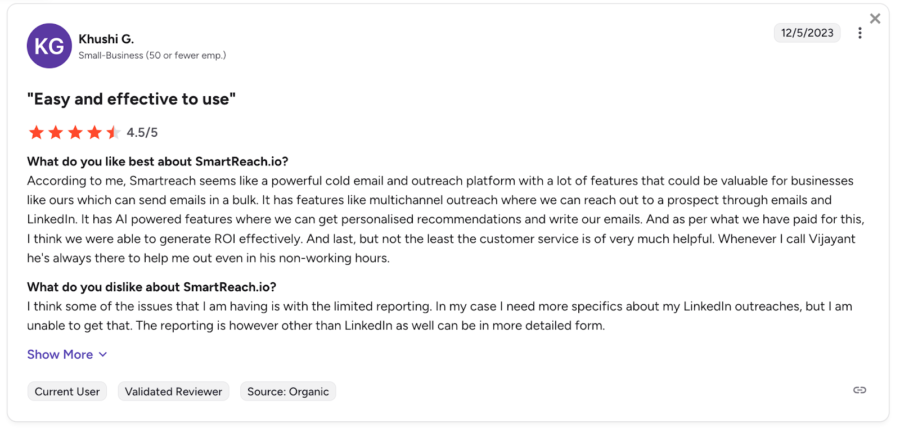Close the review card with the X
The height and width of the screenshot is (428, 900).
tap(875, 19)
